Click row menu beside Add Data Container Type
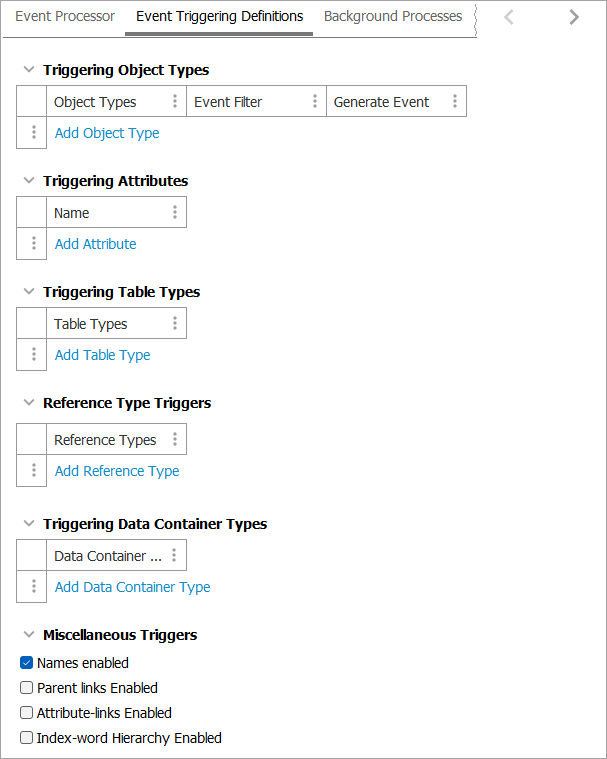Screen dimensions: 607x759 [x=34, y=587]
